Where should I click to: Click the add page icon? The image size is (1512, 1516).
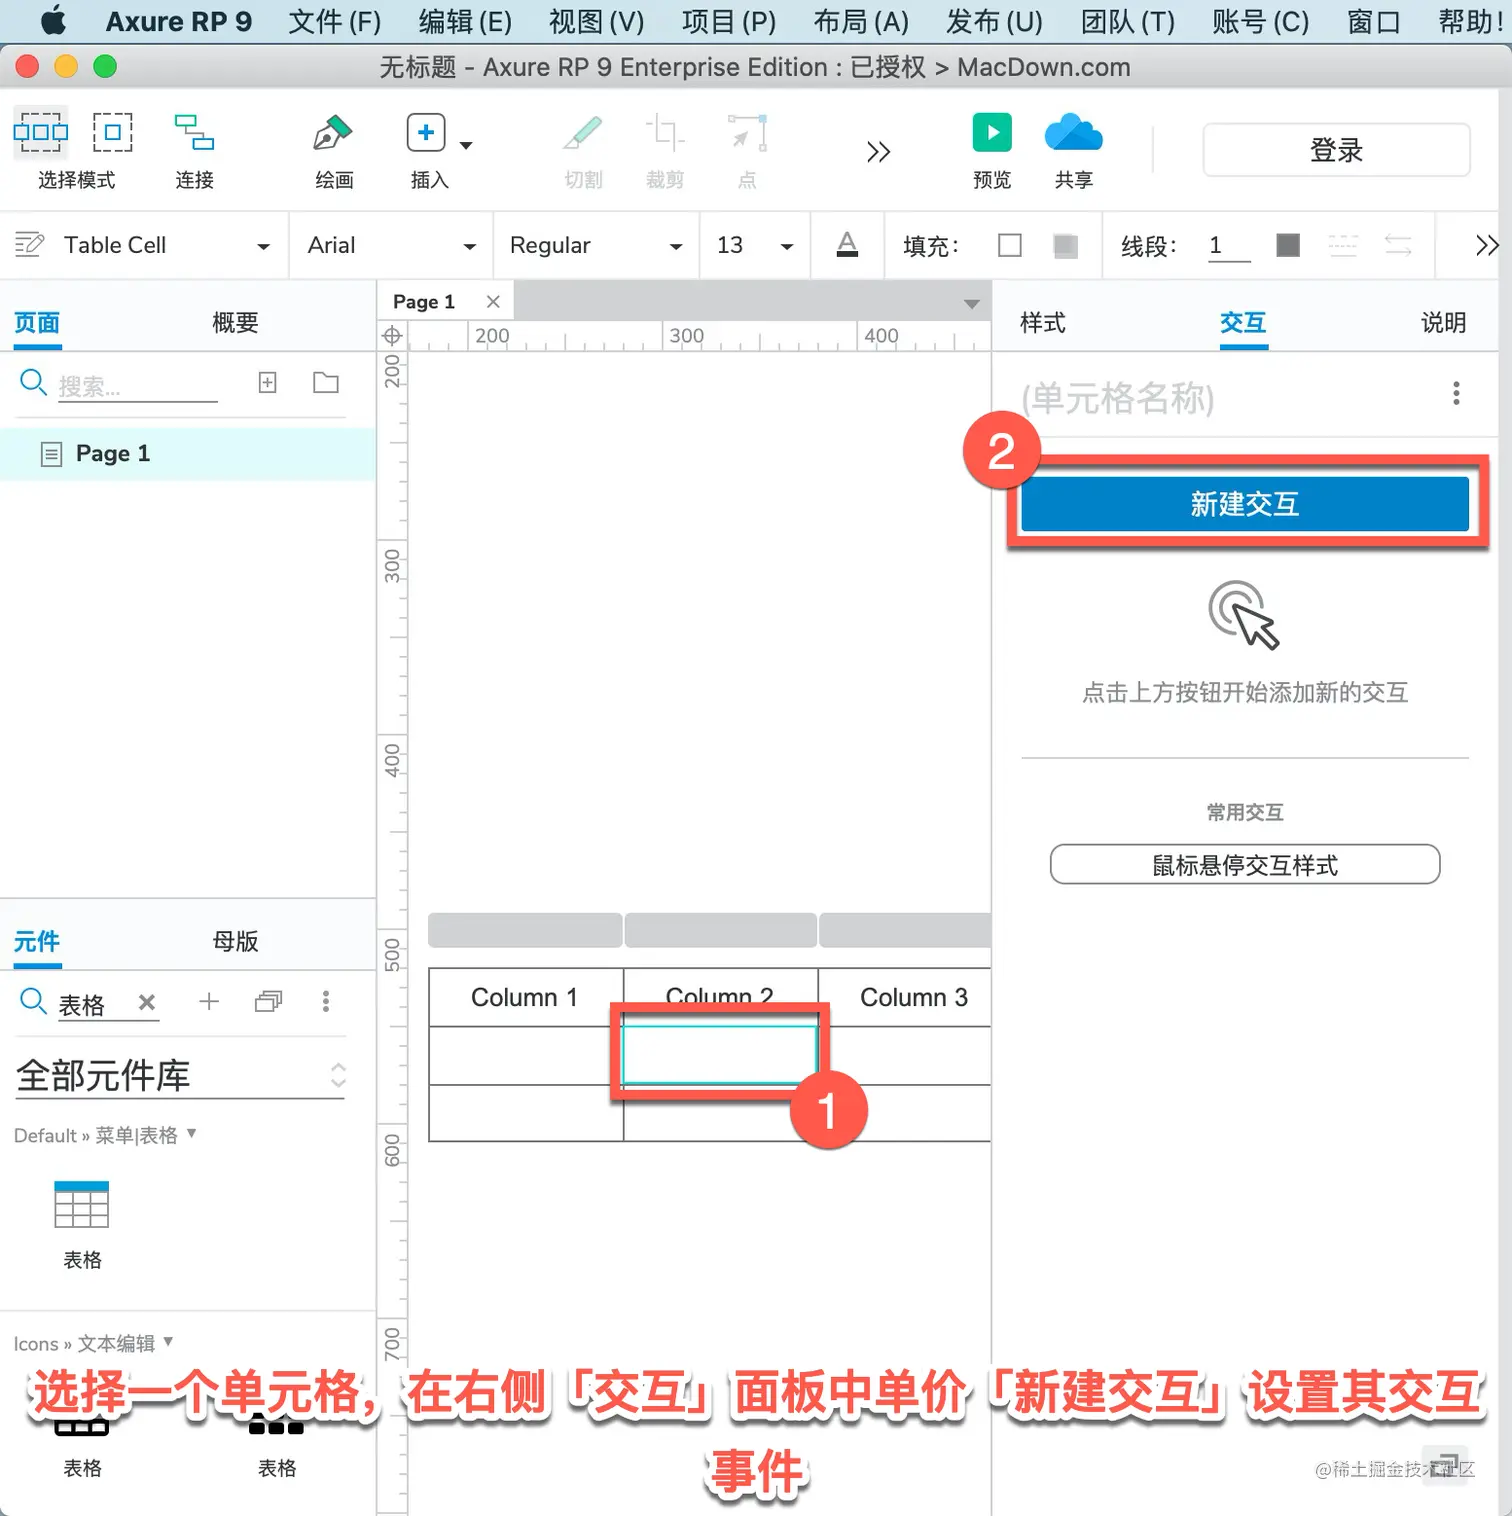(267, 382)
